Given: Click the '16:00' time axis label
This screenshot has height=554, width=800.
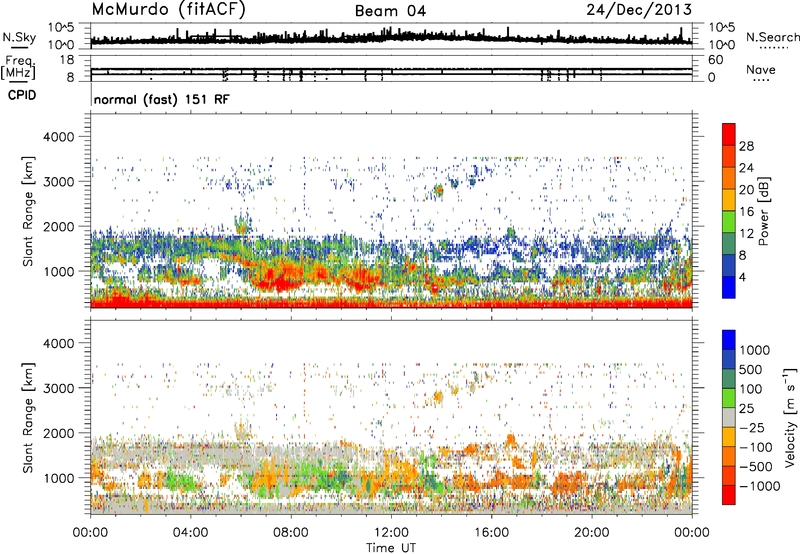Looking at the screenshot, I should 491,533.
